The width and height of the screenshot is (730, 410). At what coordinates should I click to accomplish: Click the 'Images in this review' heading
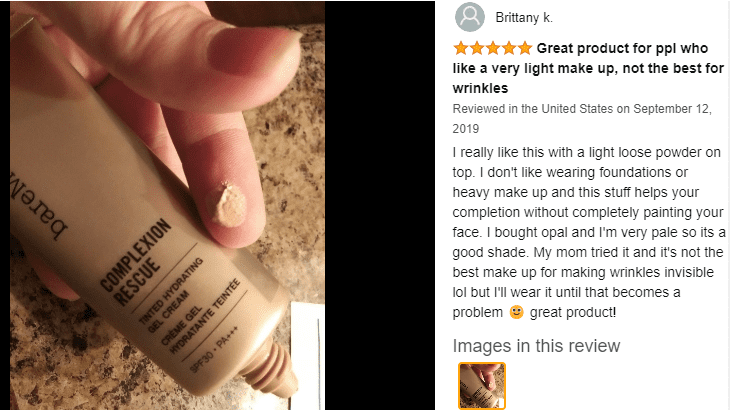(536, 346)
